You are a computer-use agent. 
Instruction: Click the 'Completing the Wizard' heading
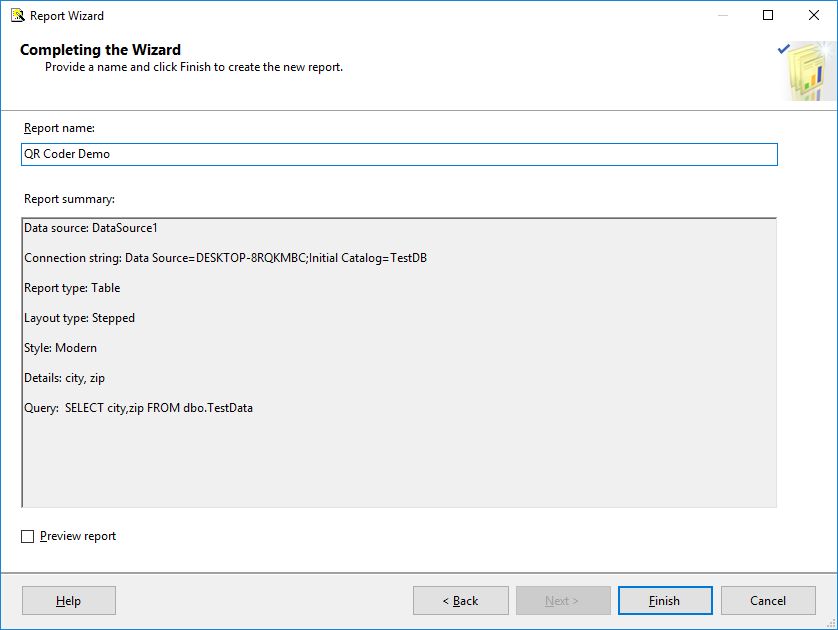pos(100,50)
